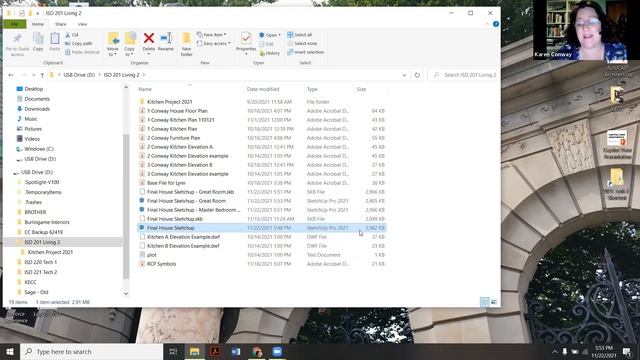The image size is (640, 360).
Task: Click the Help question mark icon
Action: 496,24
